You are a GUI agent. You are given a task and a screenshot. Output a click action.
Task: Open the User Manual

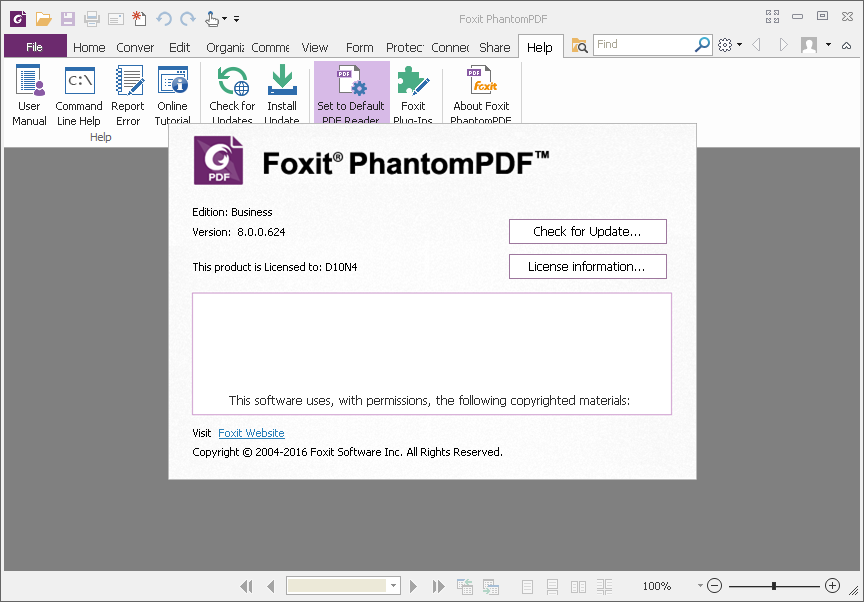tap(29, 95)
